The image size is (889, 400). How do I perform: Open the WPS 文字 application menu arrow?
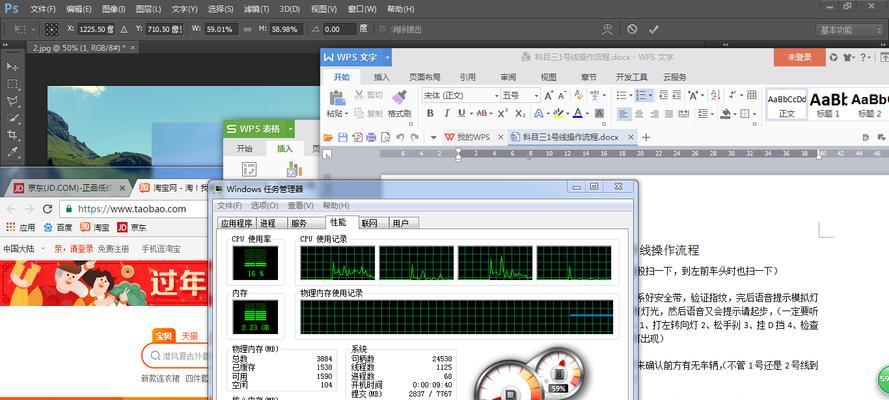coord(387,57)
